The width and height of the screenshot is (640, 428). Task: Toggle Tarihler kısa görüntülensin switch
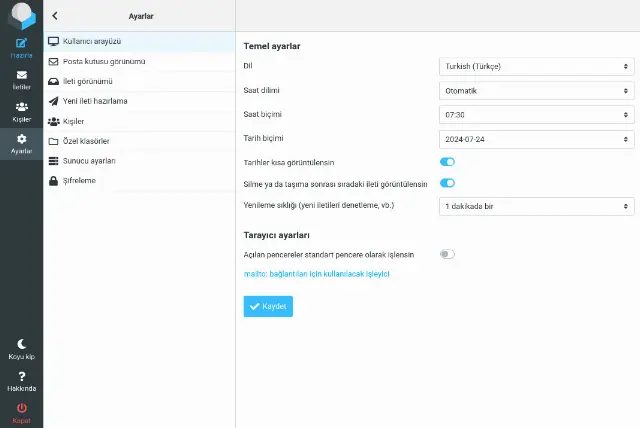tap(447, 162)
